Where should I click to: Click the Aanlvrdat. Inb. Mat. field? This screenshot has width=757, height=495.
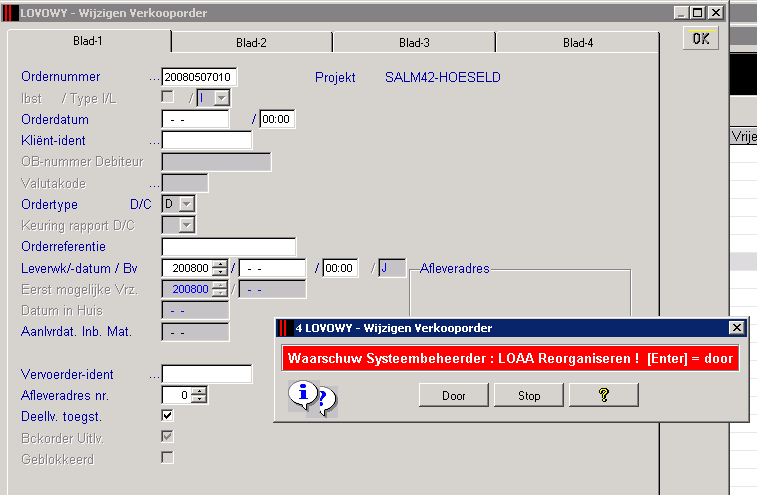click(x=196, y=332)
